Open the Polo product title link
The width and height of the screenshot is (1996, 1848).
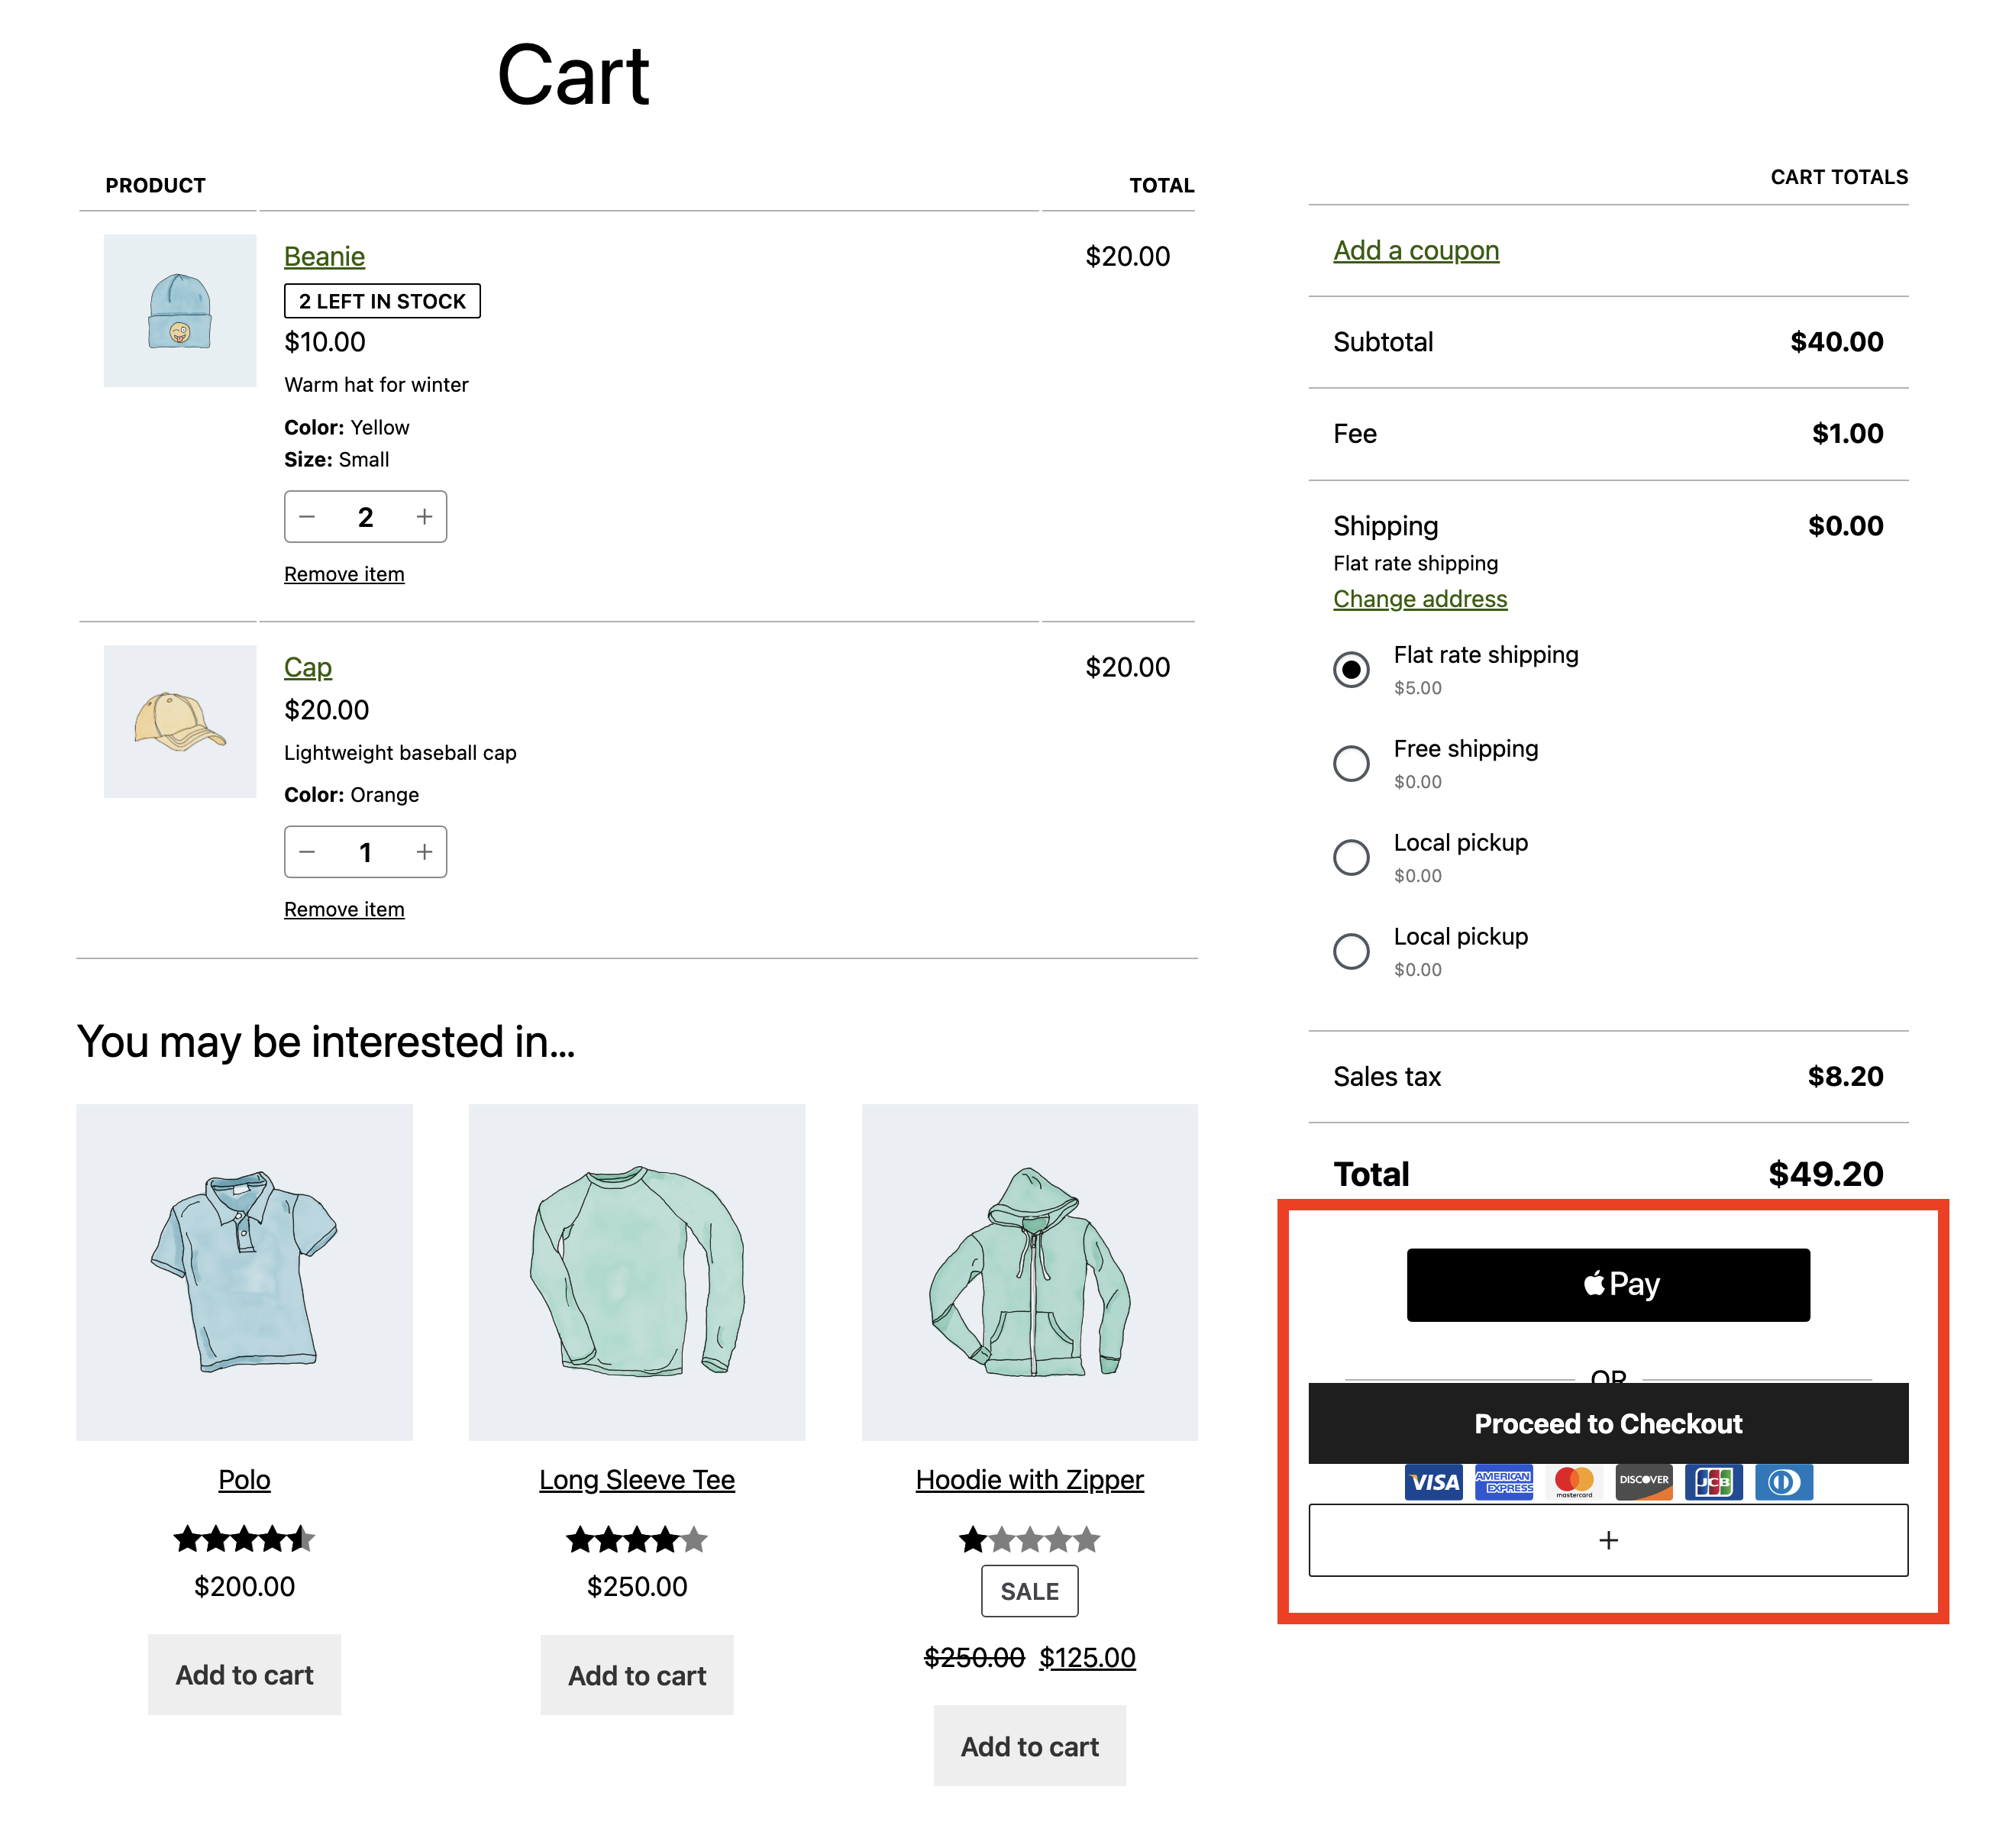(244, 1480)
